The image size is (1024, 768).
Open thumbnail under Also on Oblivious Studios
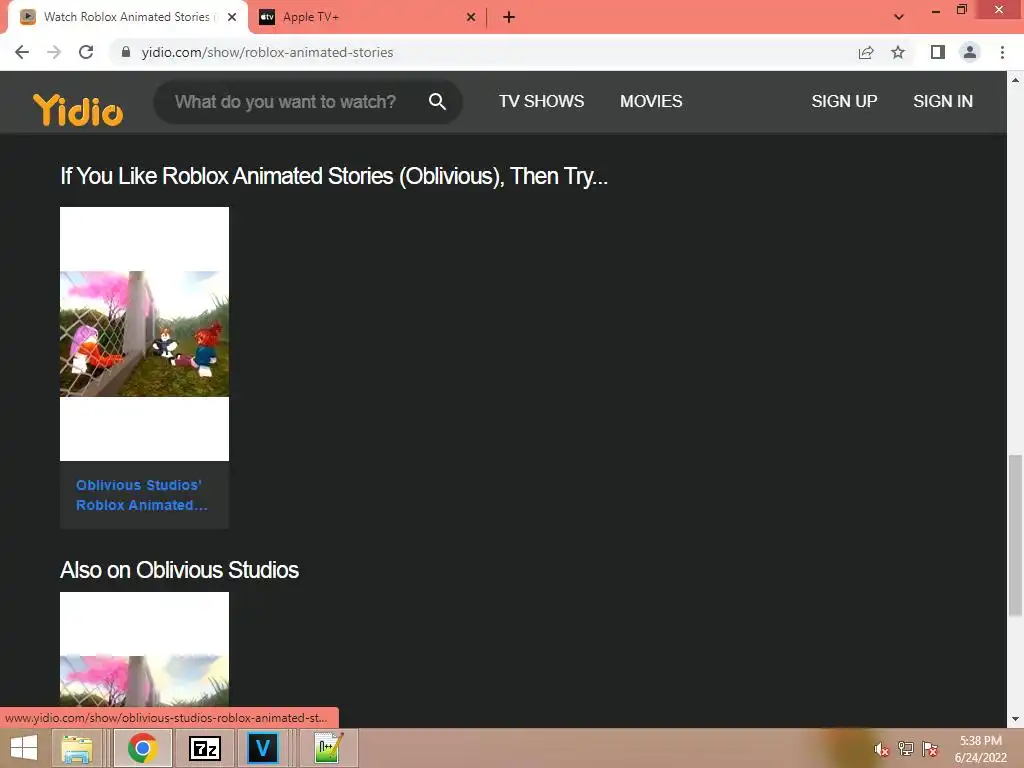coord(144,649)
